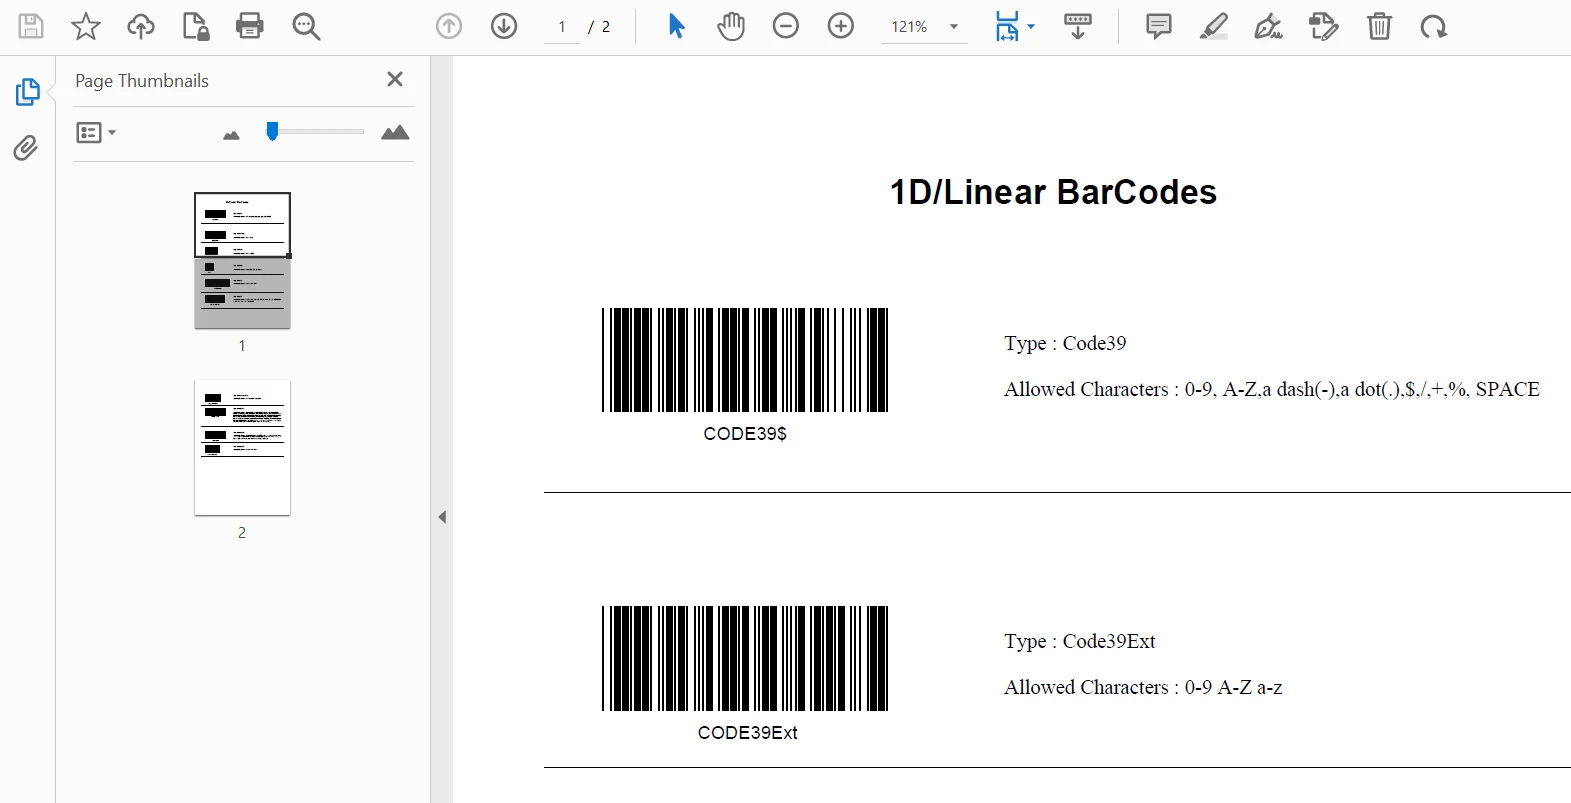Bookmark the file with the star icon
The image size is (1571, 803).
coord(86,27)
